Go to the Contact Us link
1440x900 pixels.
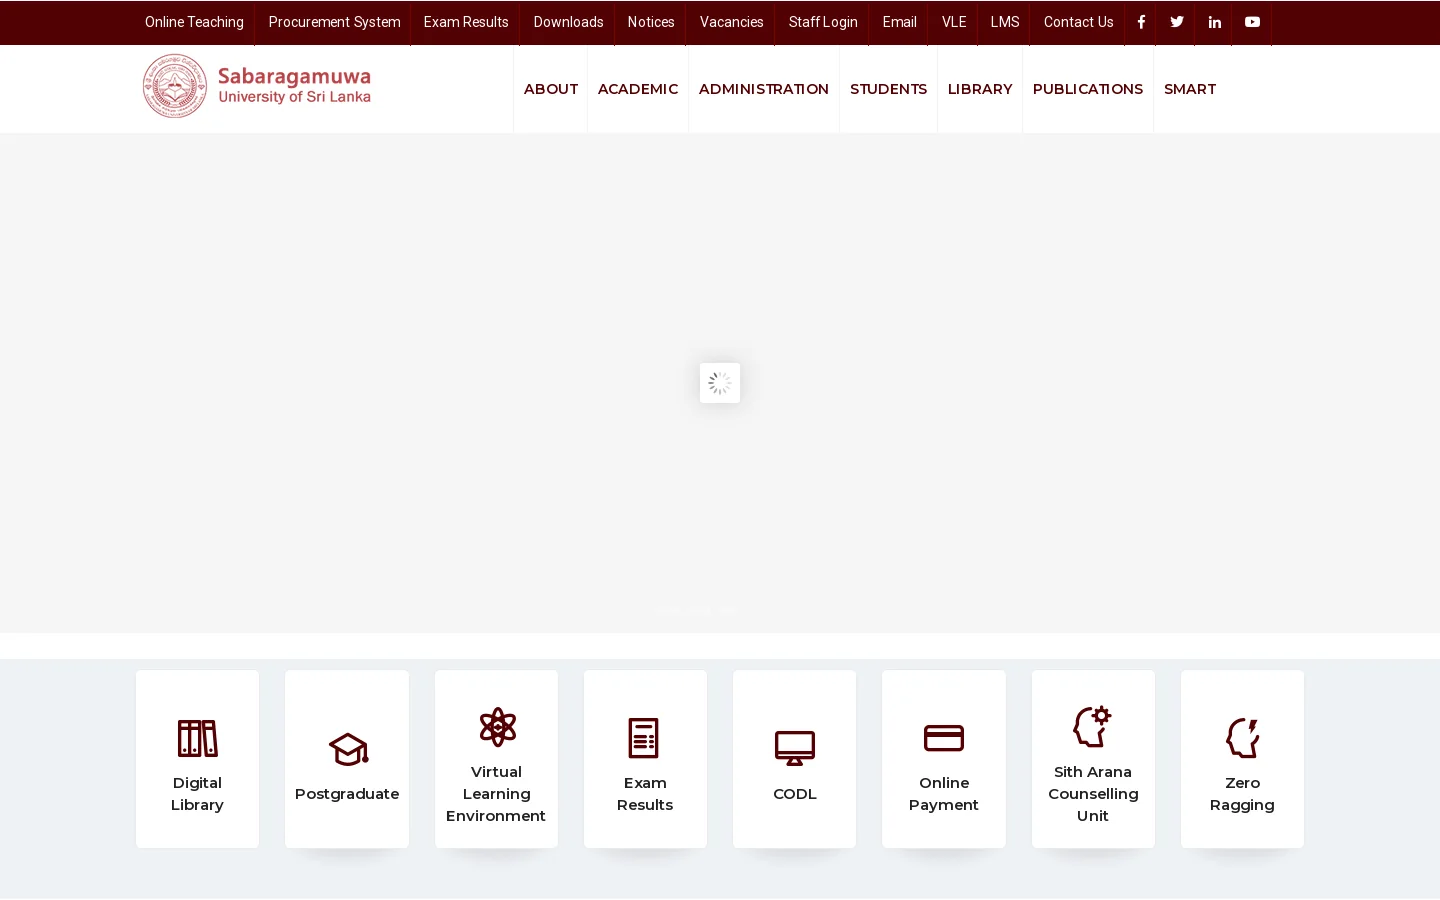(x=1078, y=22)
